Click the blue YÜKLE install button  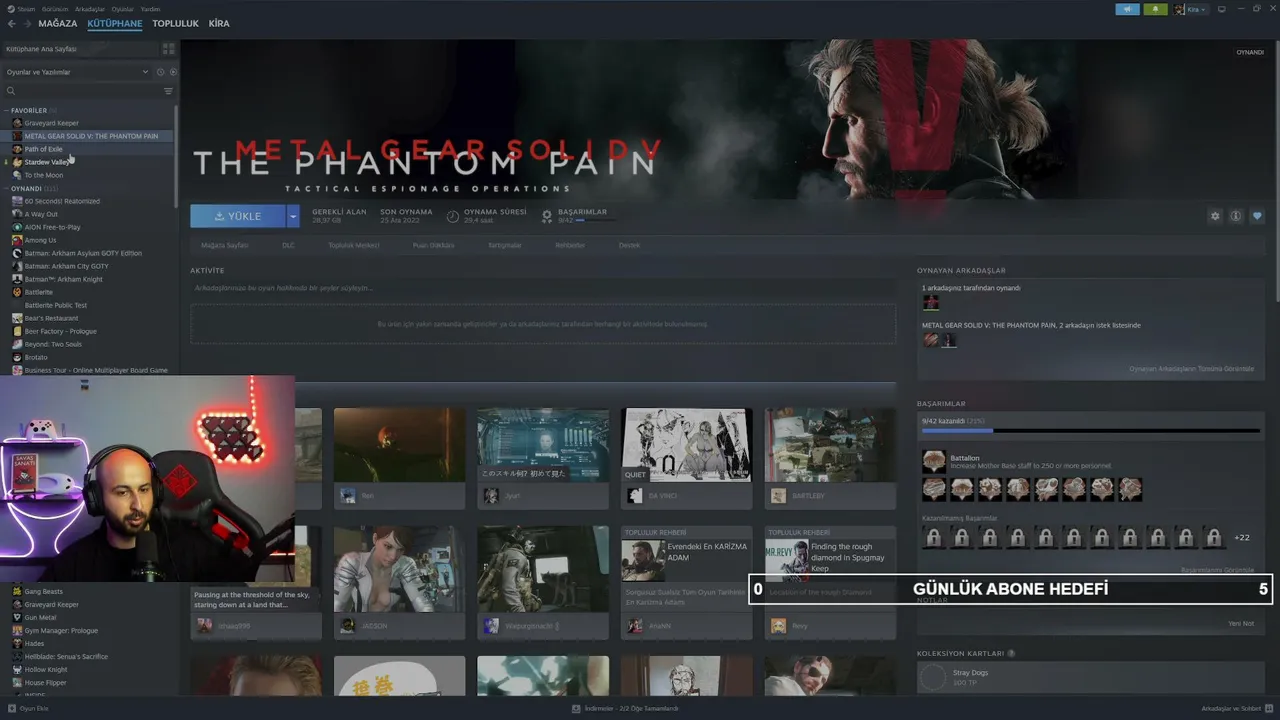tap(238, 216)
